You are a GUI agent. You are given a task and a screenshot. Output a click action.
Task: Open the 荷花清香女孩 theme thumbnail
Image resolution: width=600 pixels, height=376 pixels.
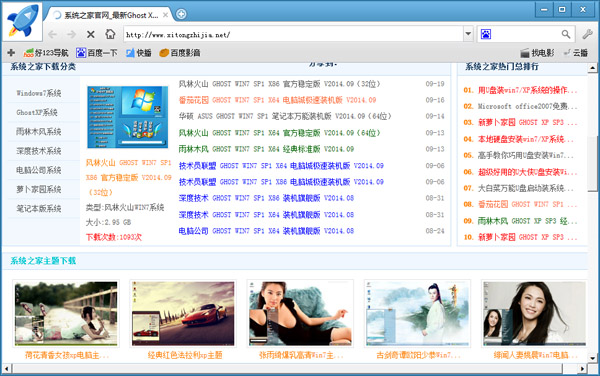click(66, 313)
